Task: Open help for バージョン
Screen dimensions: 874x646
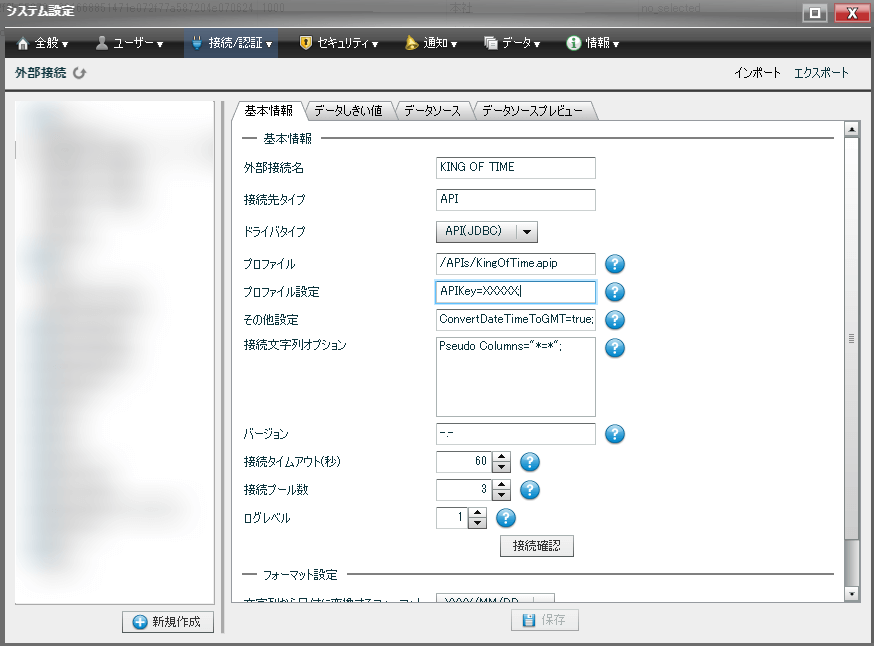Action: tap(615, 434)
